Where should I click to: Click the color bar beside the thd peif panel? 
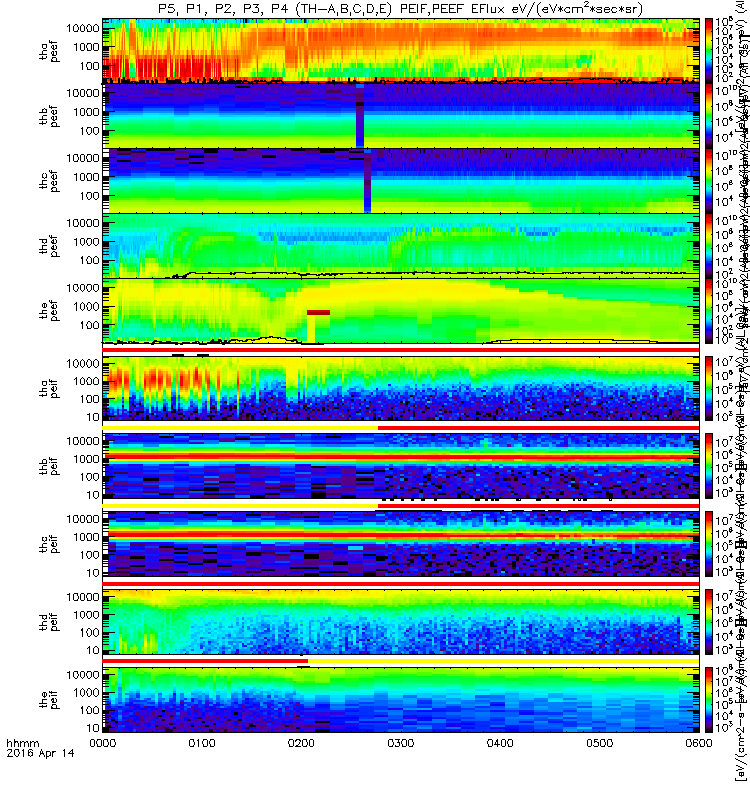coord(709,622)
